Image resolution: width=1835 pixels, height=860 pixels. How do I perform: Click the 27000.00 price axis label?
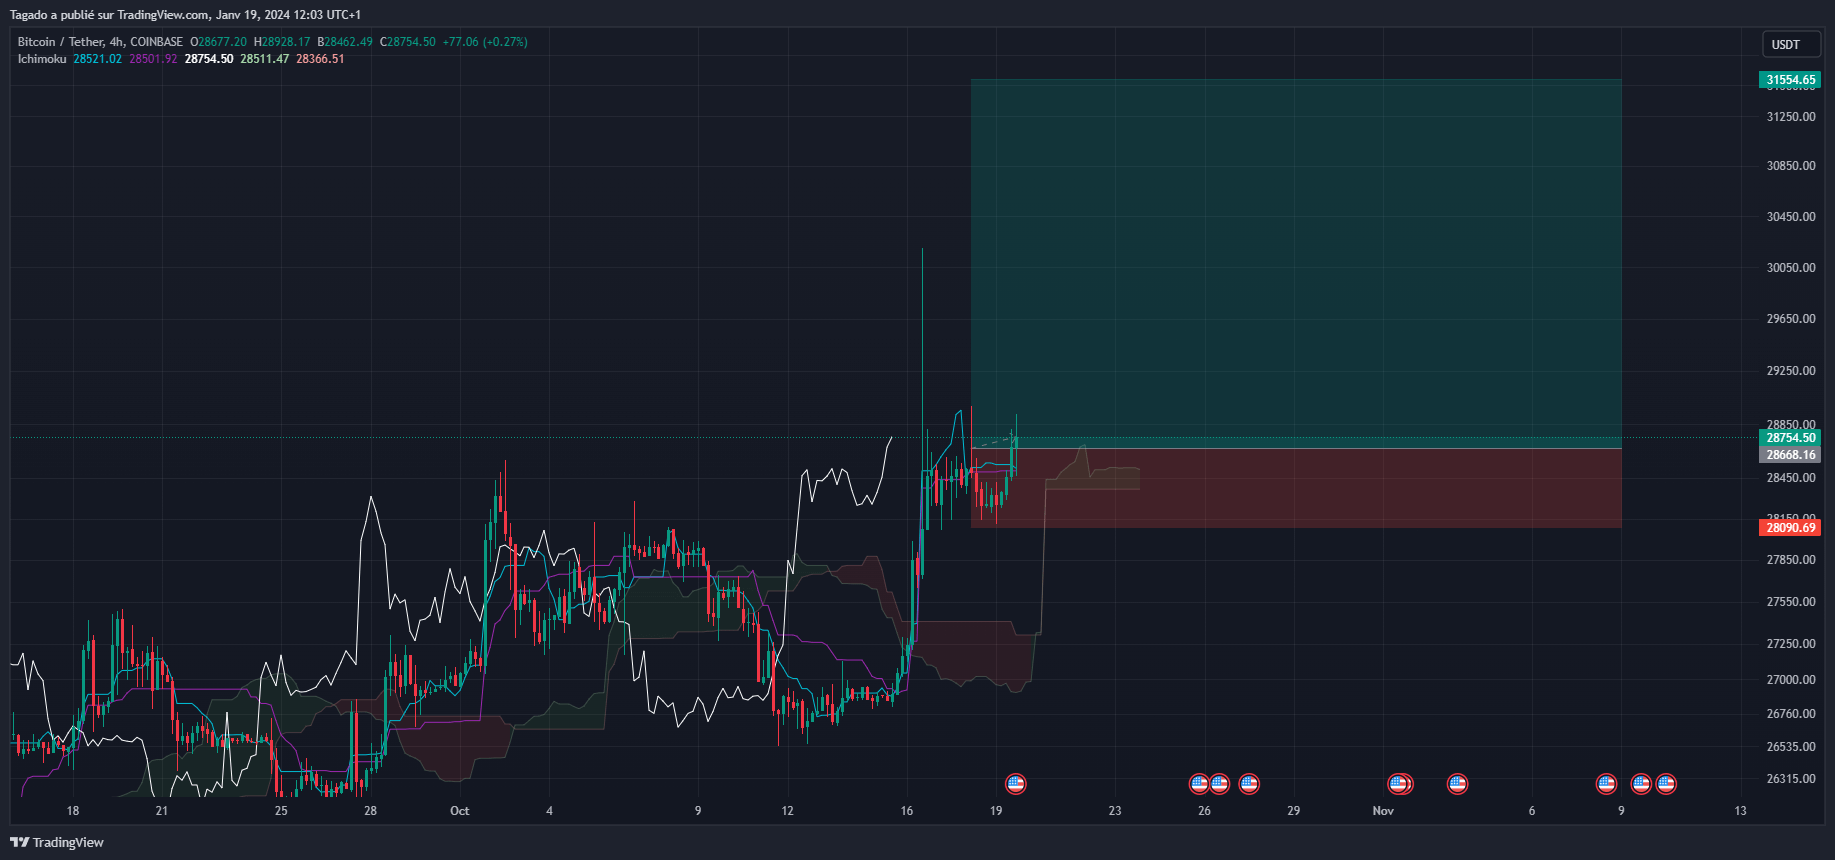1791,680
